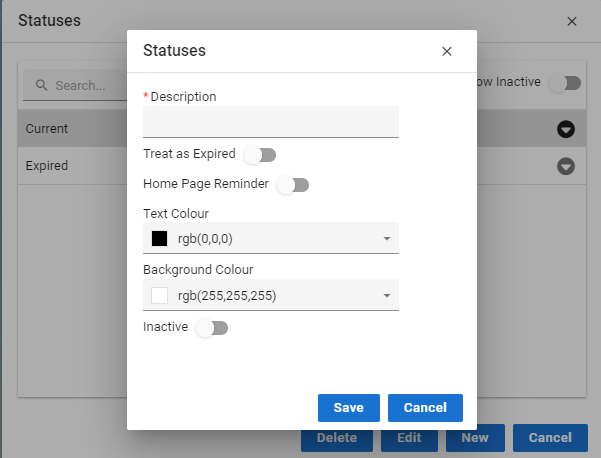
Task: Open the Background Colour dropdown
Action: (x=271, y=295)
